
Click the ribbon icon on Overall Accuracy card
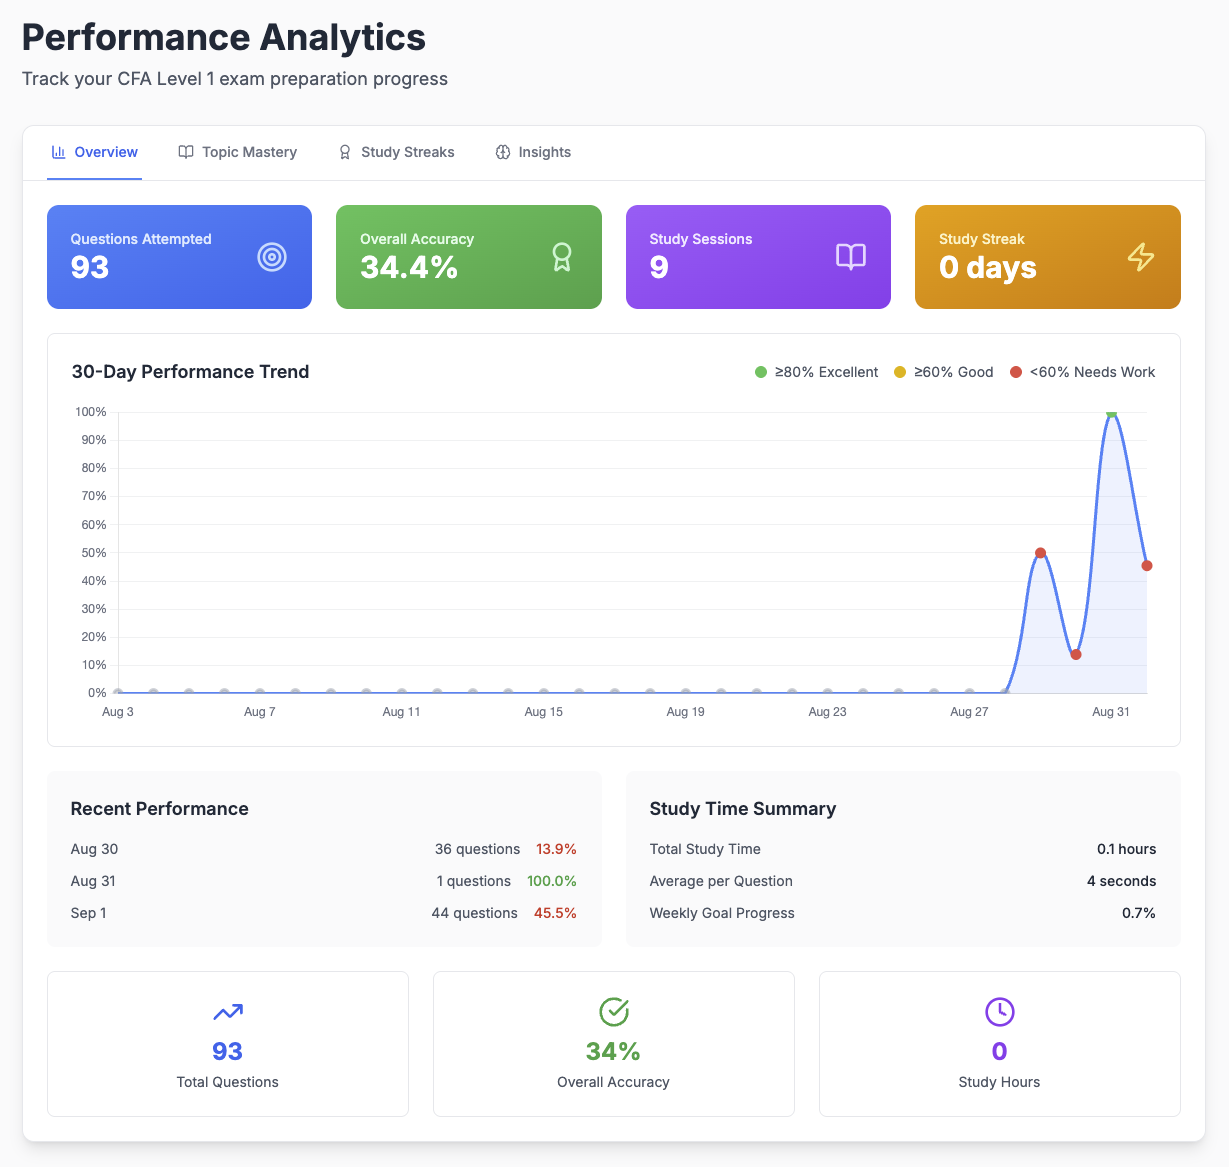[561, 256]
